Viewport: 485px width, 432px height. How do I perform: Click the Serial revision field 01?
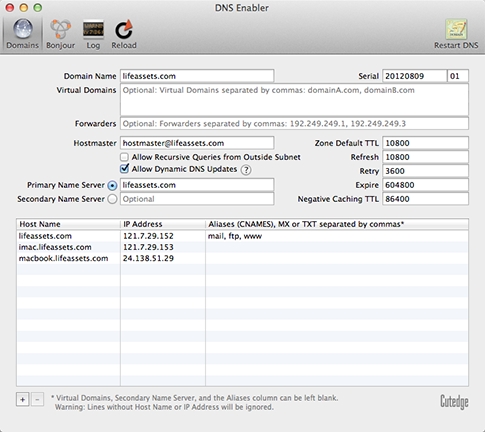click(x=458, y=76)
